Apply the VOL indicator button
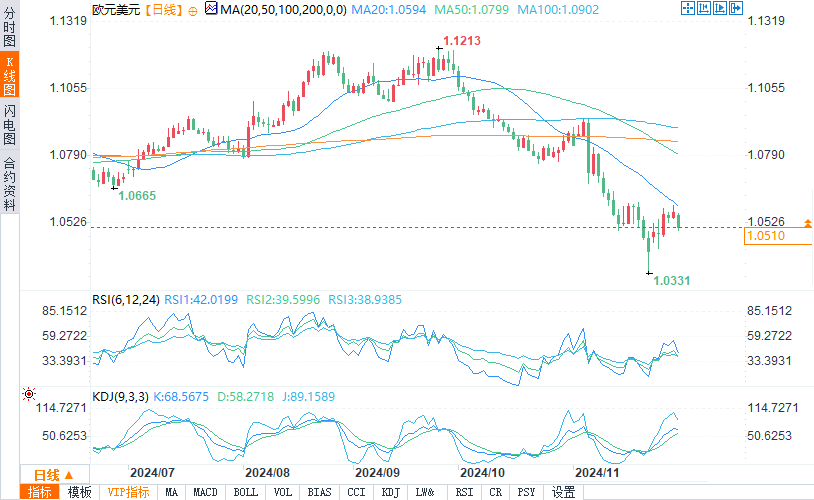This screenshot has height=500, width=814. (282, 492)
